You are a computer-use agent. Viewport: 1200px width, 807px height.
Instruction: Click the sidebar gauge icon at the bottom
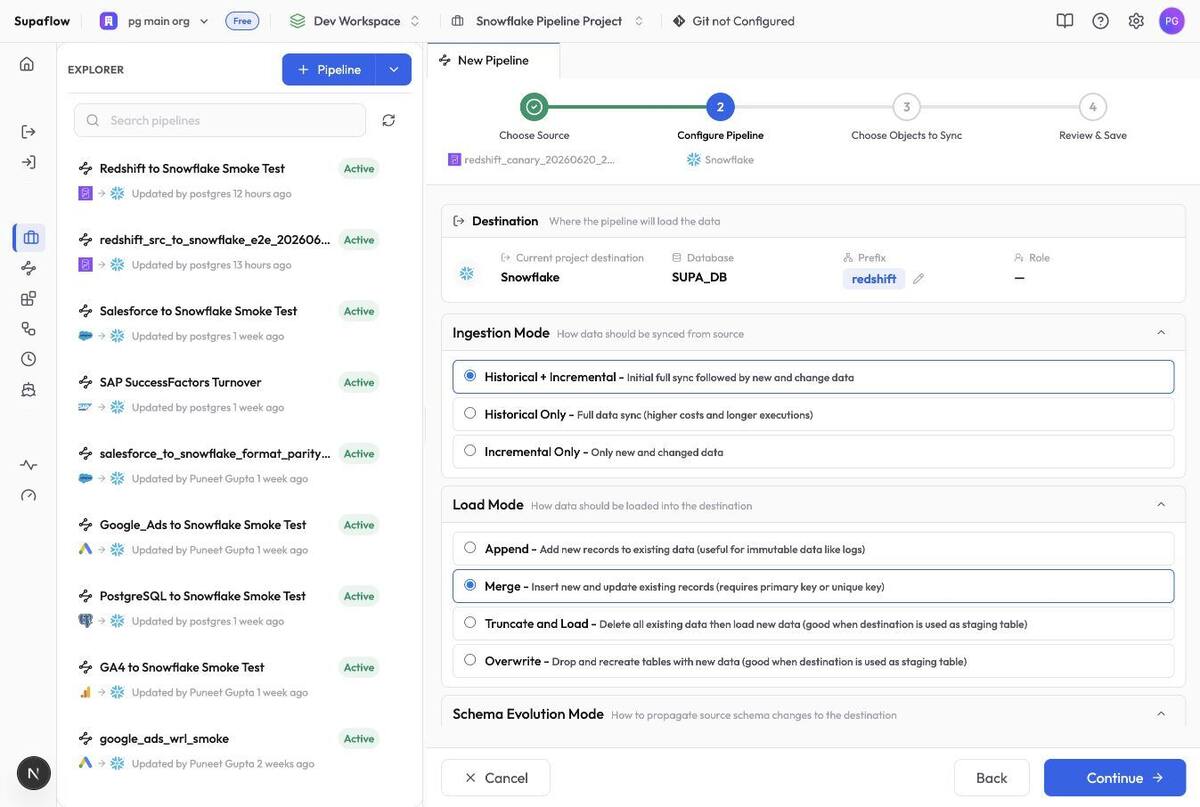pos(28,495)
